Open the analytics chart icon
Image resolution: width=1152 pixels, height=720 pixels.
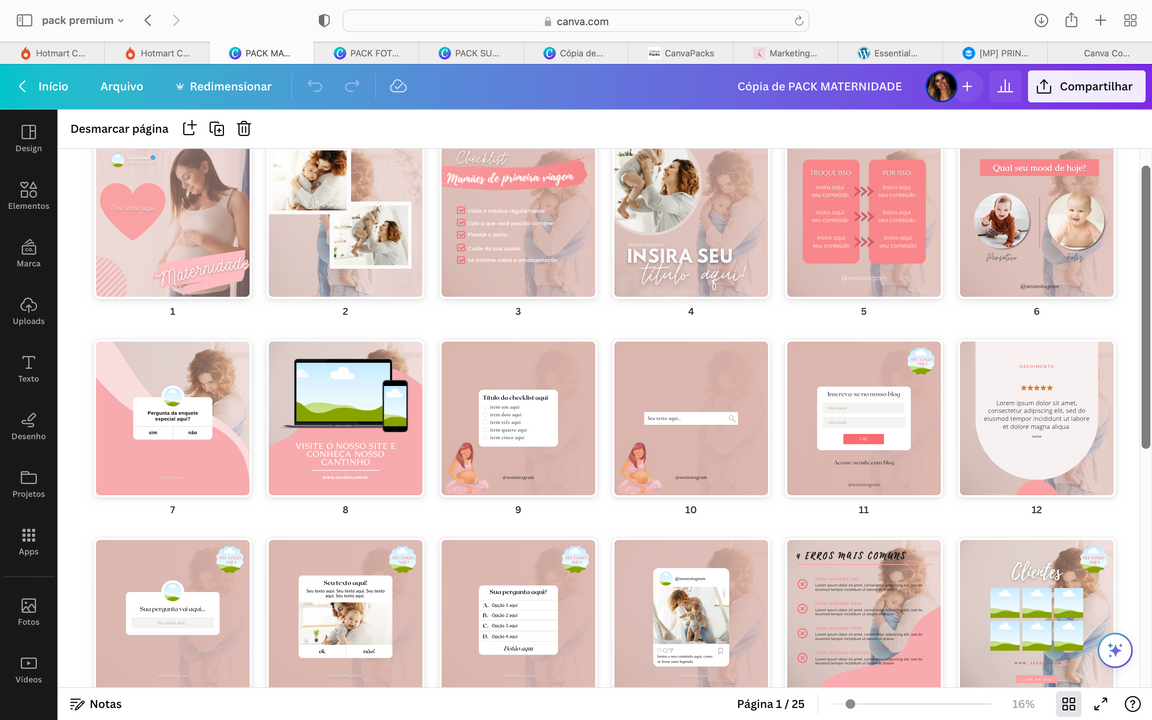1005,87
